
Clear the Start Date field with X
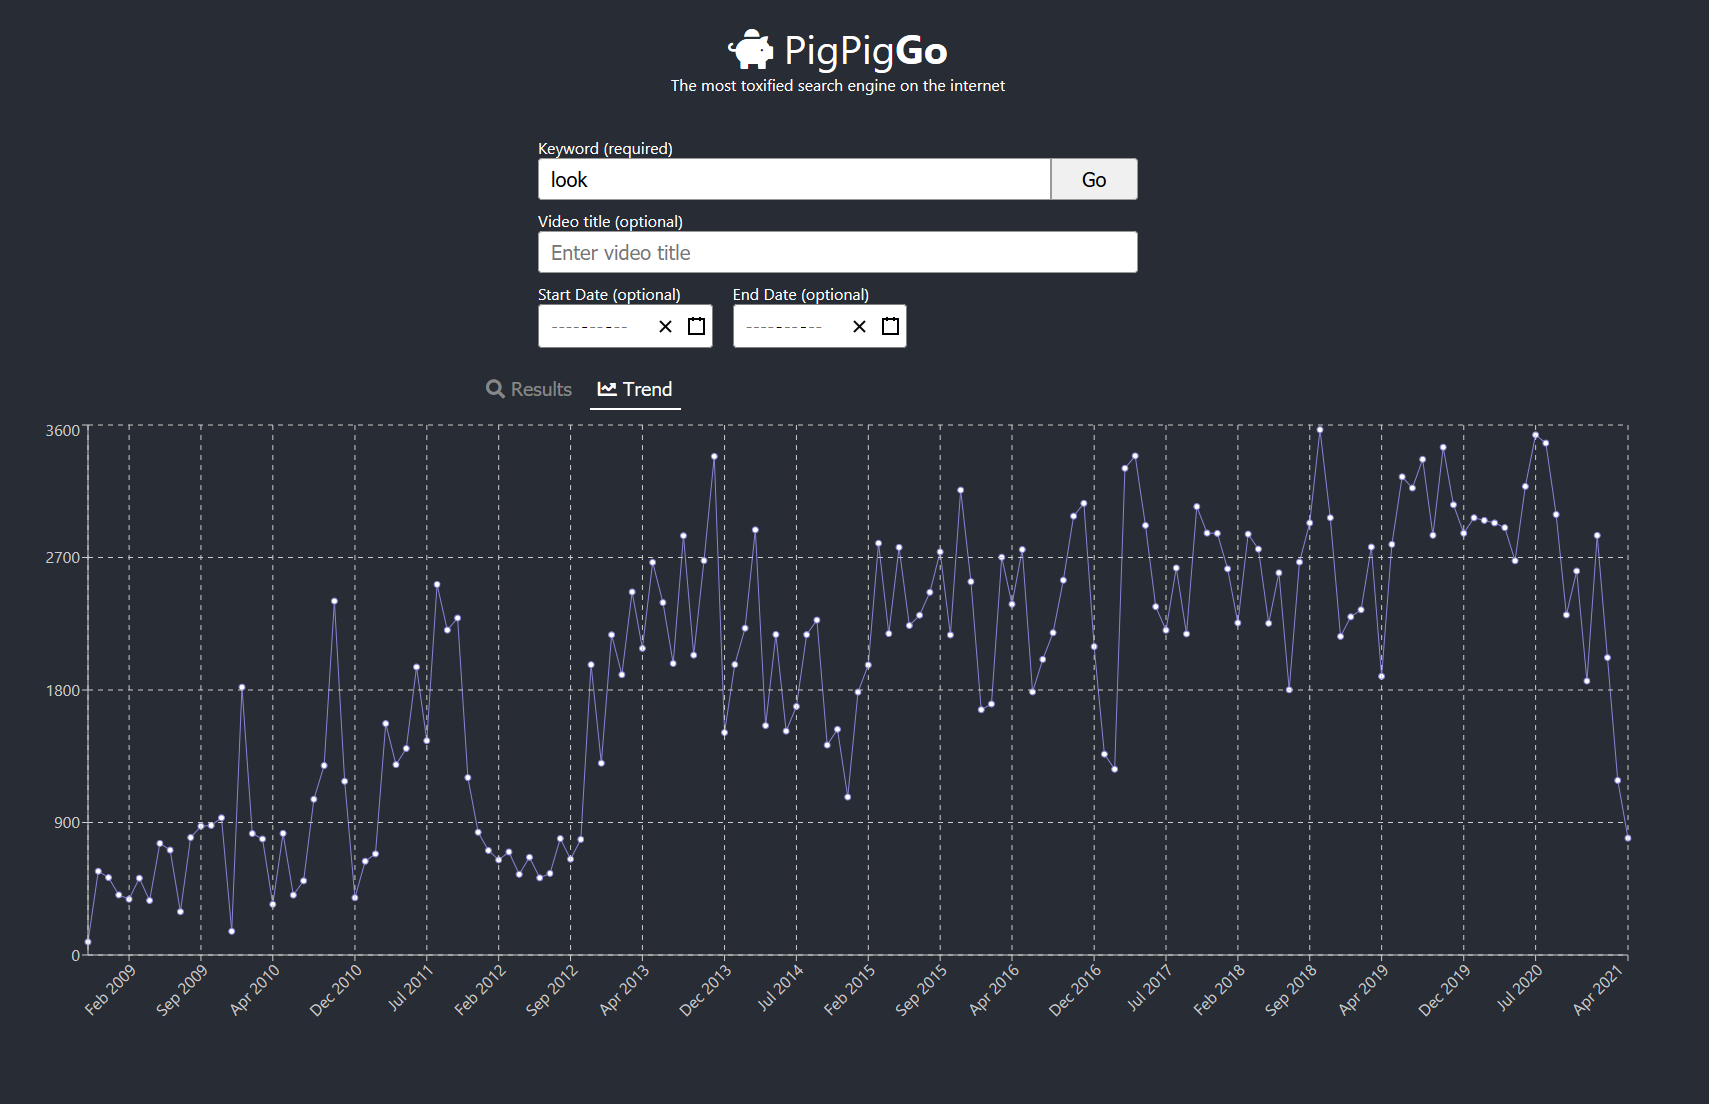pos(666,326)
